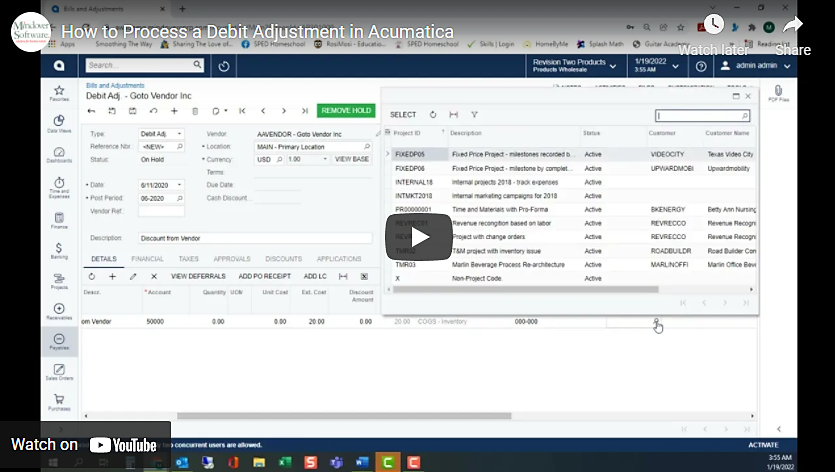Image resolution: width=835 pixels, height=472 pixels.
Task: Delete the row in the details grid
Action: point(154,276)
